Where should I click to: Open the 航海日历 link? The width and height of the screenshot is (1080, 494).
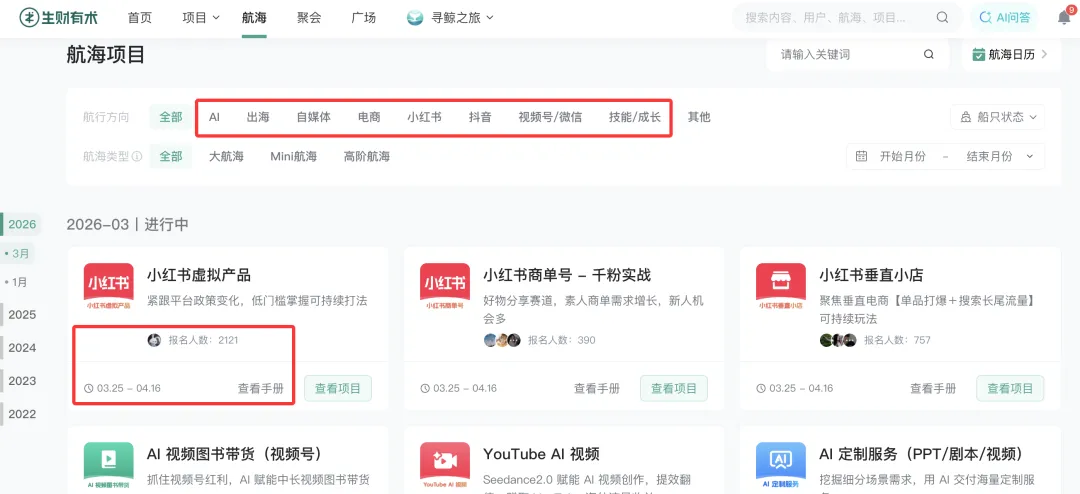(x=1010, y=54)
